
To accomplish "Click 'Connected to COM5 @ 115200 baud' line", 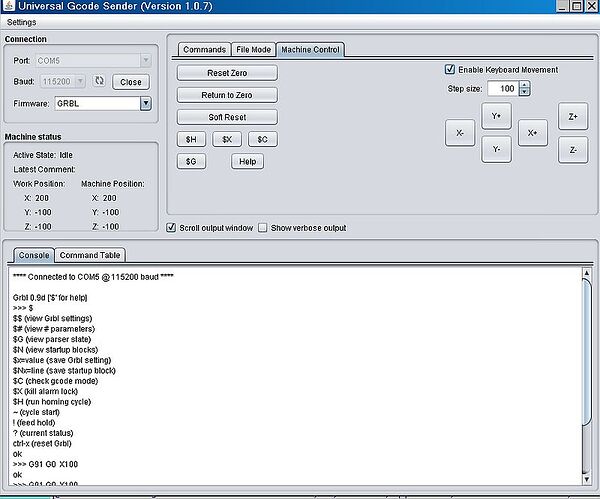I will click(x=93, y=277).
